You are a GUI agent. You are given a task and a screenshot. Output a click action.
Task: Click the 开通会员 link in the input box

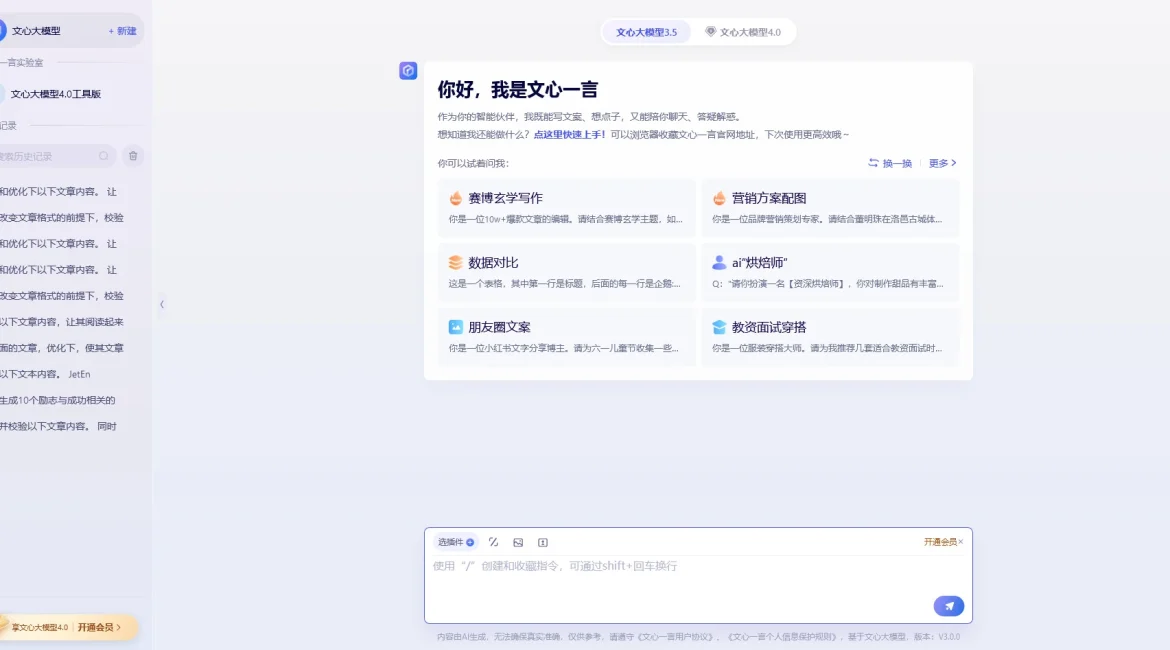pyautogui.click(x=939, y=542)
